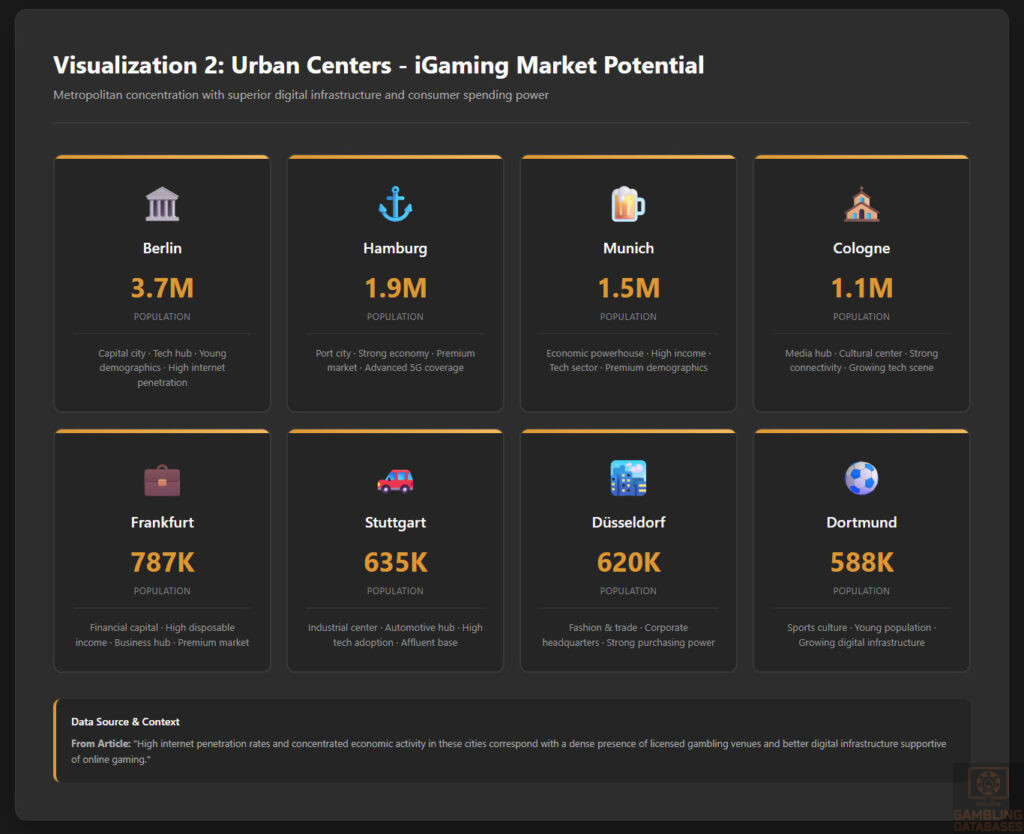Click the visualization title heading
This screenshot has width=1024, height=834.
coord(378,65)
